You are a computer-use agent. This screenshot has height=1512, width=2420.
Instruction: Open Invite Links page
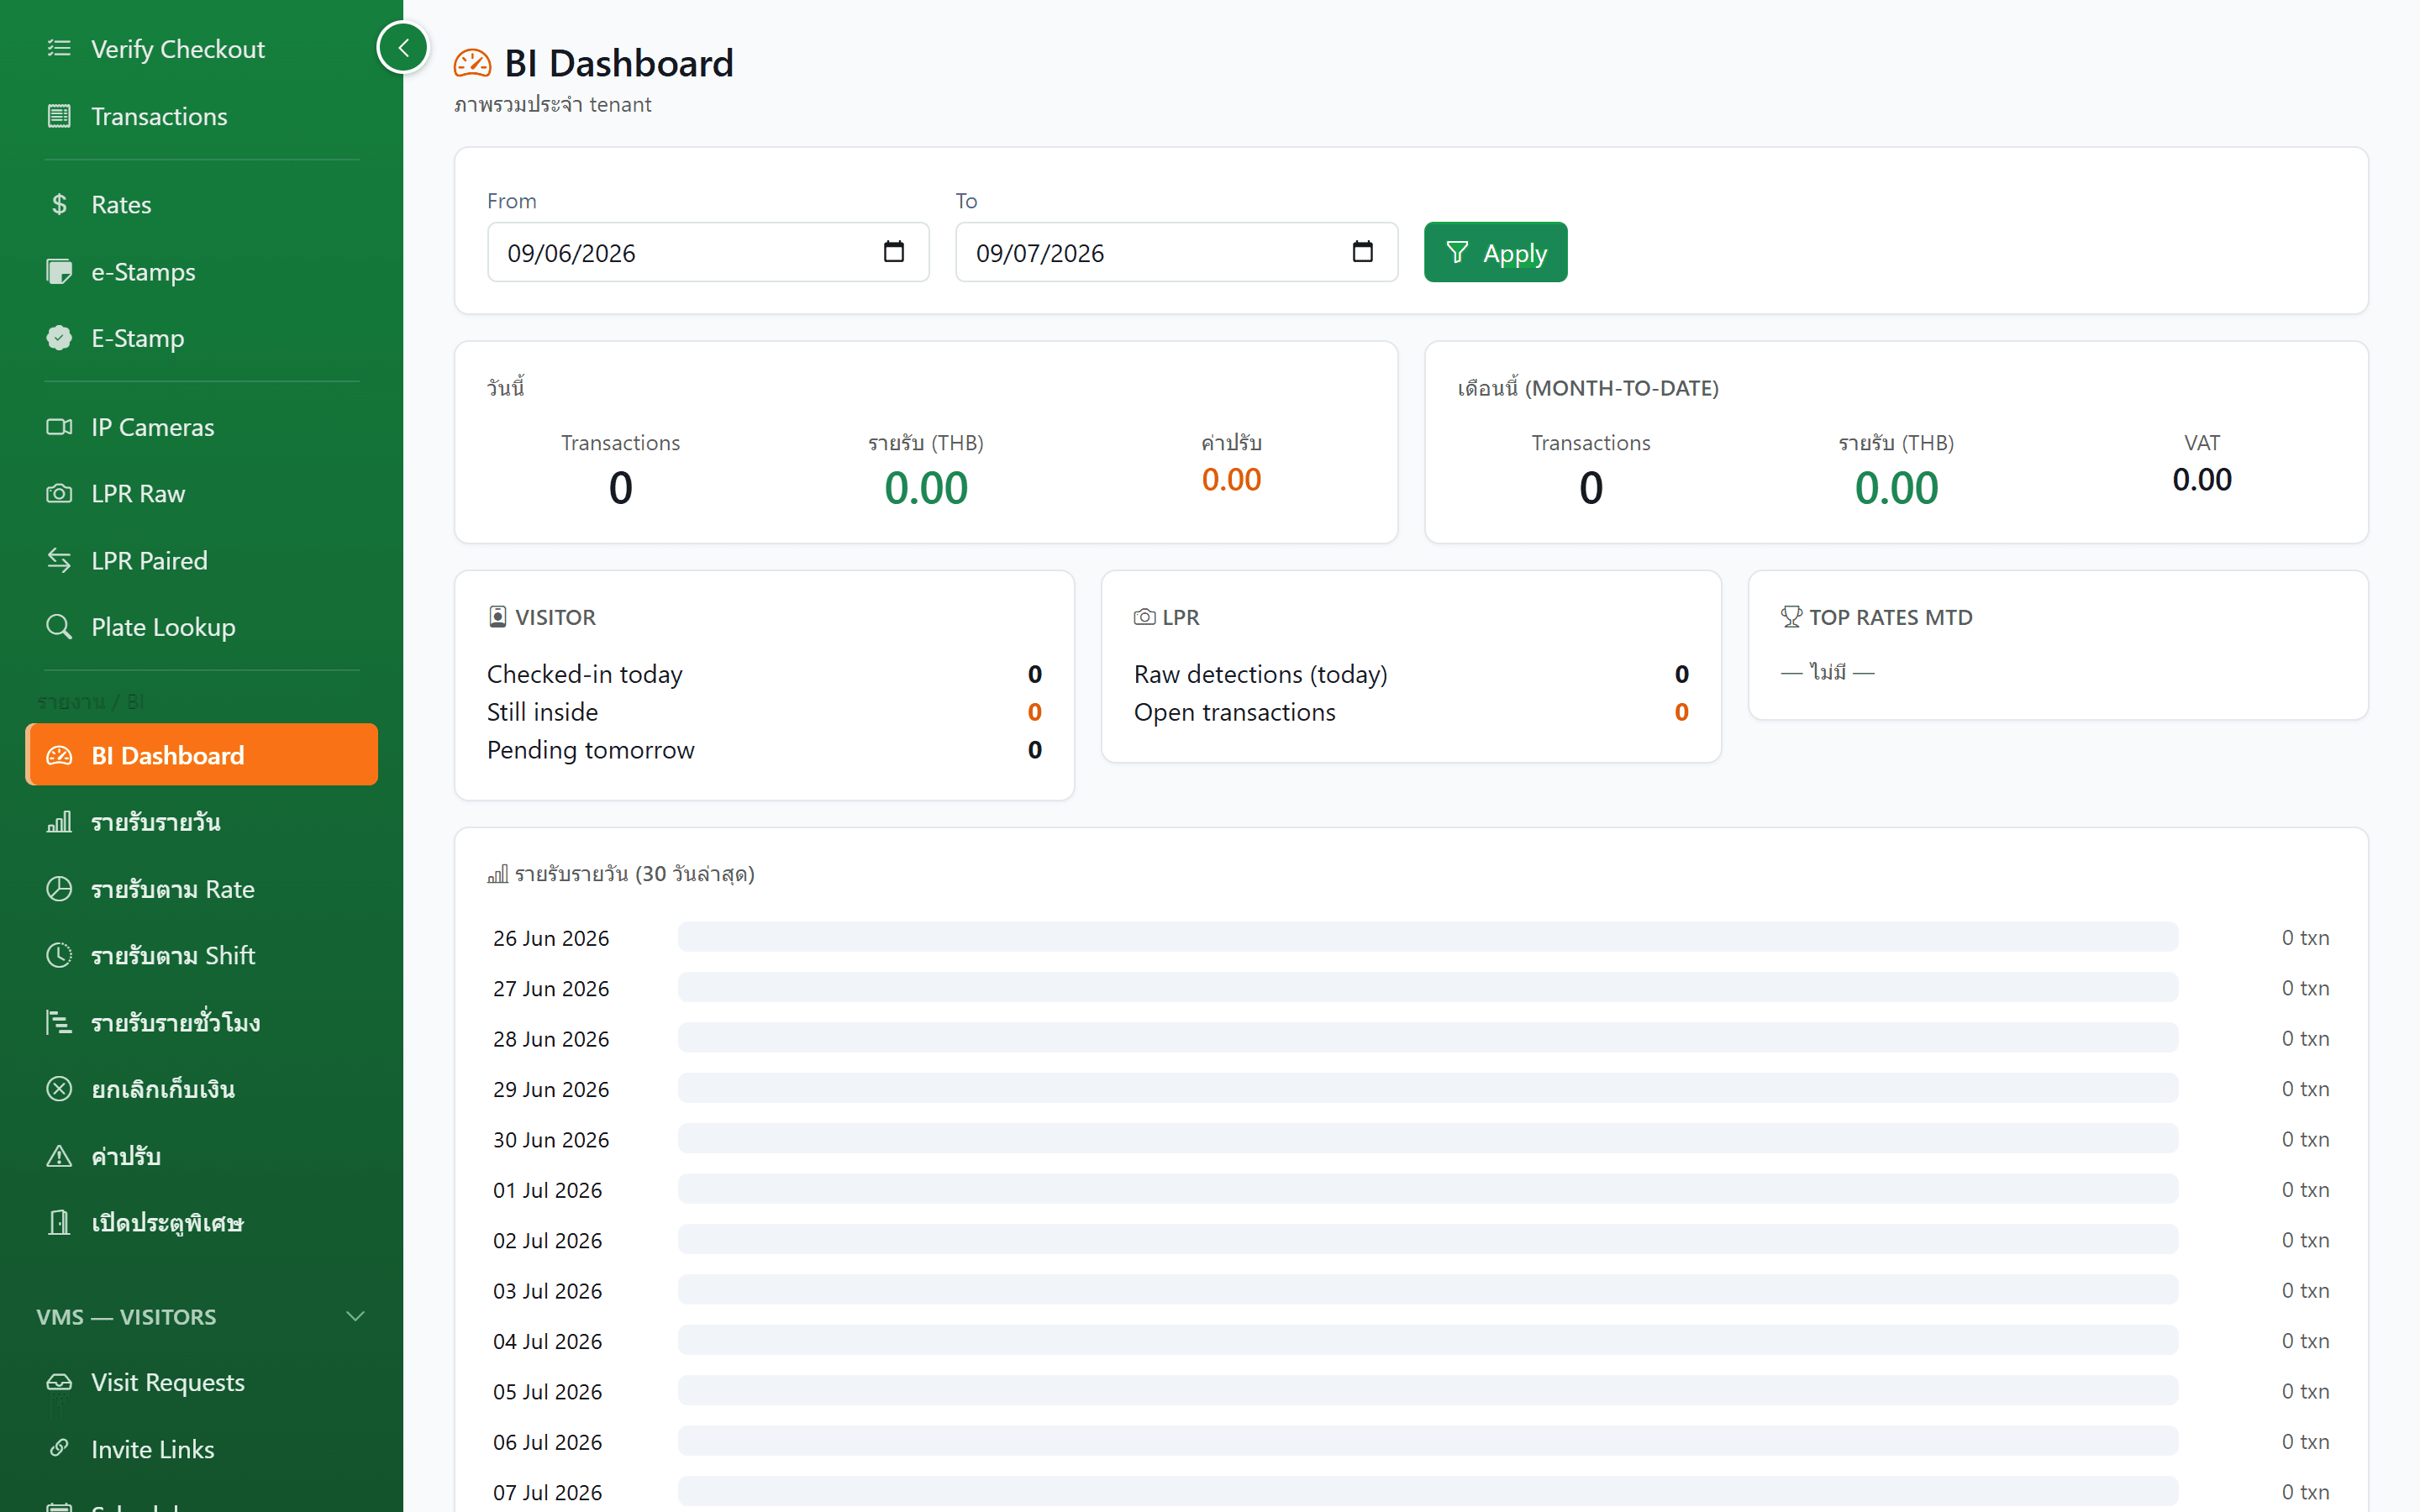coord(202,1448)
